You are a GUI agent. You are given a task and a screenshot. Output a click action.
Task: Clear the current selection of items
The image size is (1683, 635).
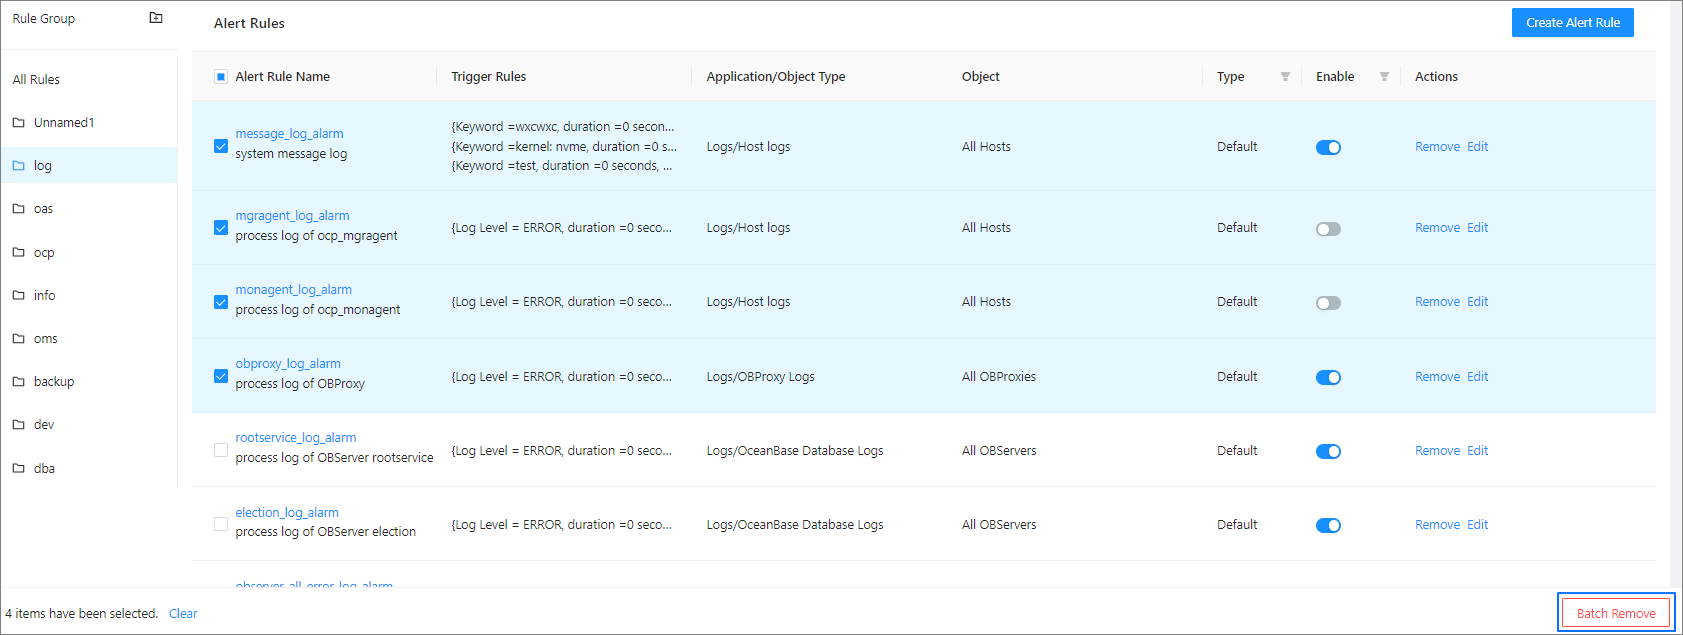(x=183, y=614)
